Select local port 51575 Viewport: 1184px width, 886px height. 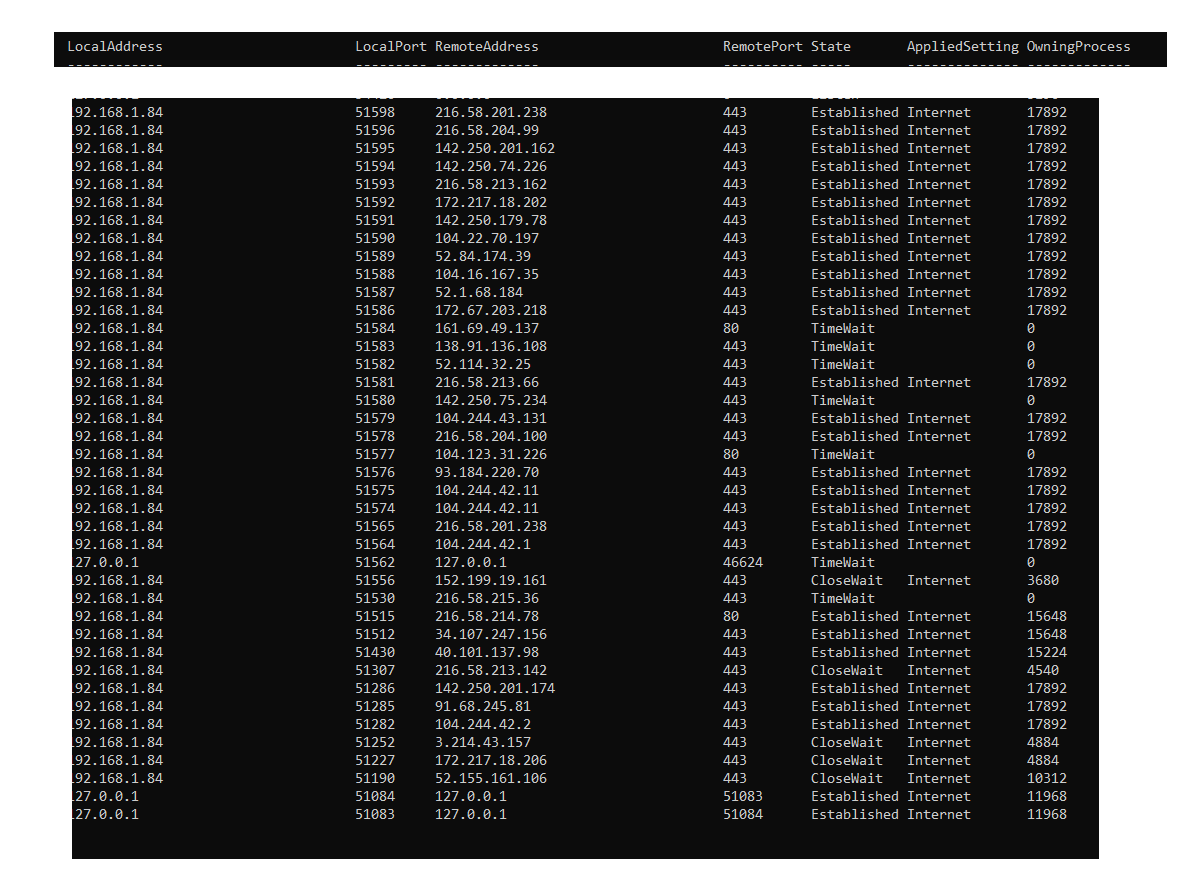click(375, 491)
